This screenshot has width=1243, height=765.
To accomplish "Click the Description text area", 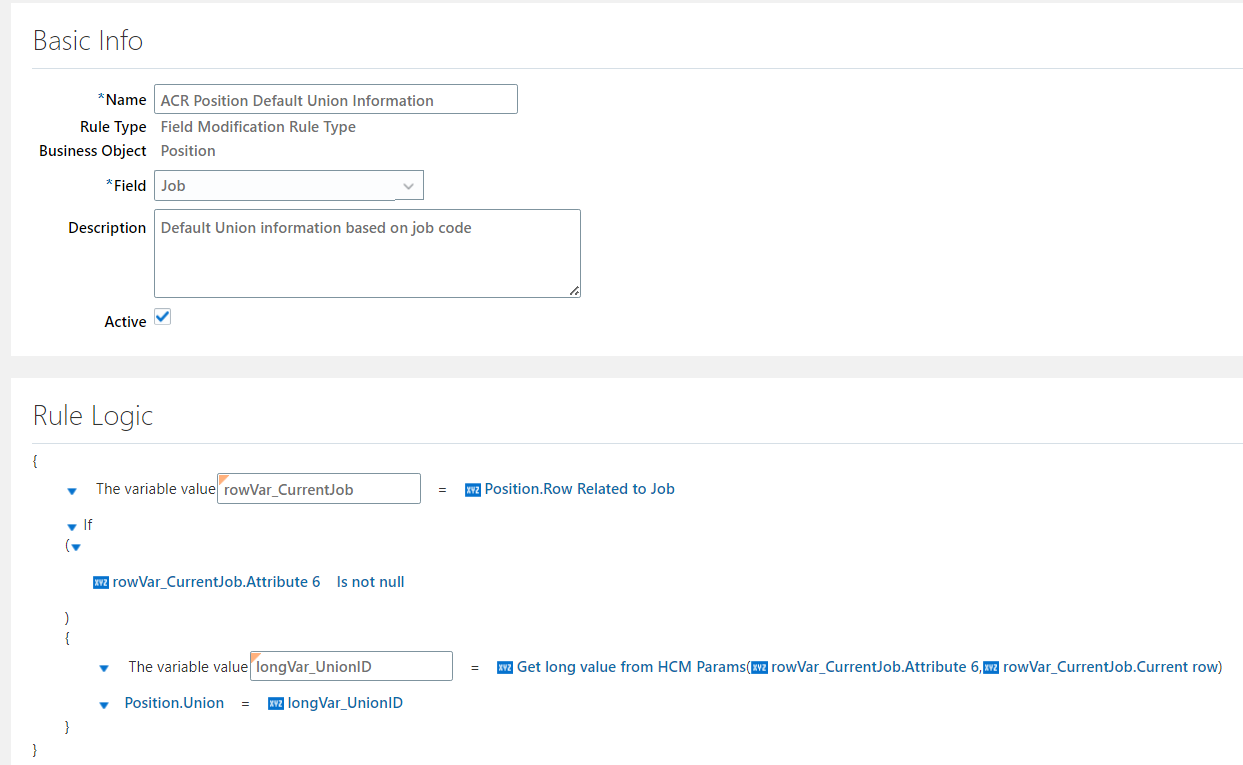I will 366,252.
